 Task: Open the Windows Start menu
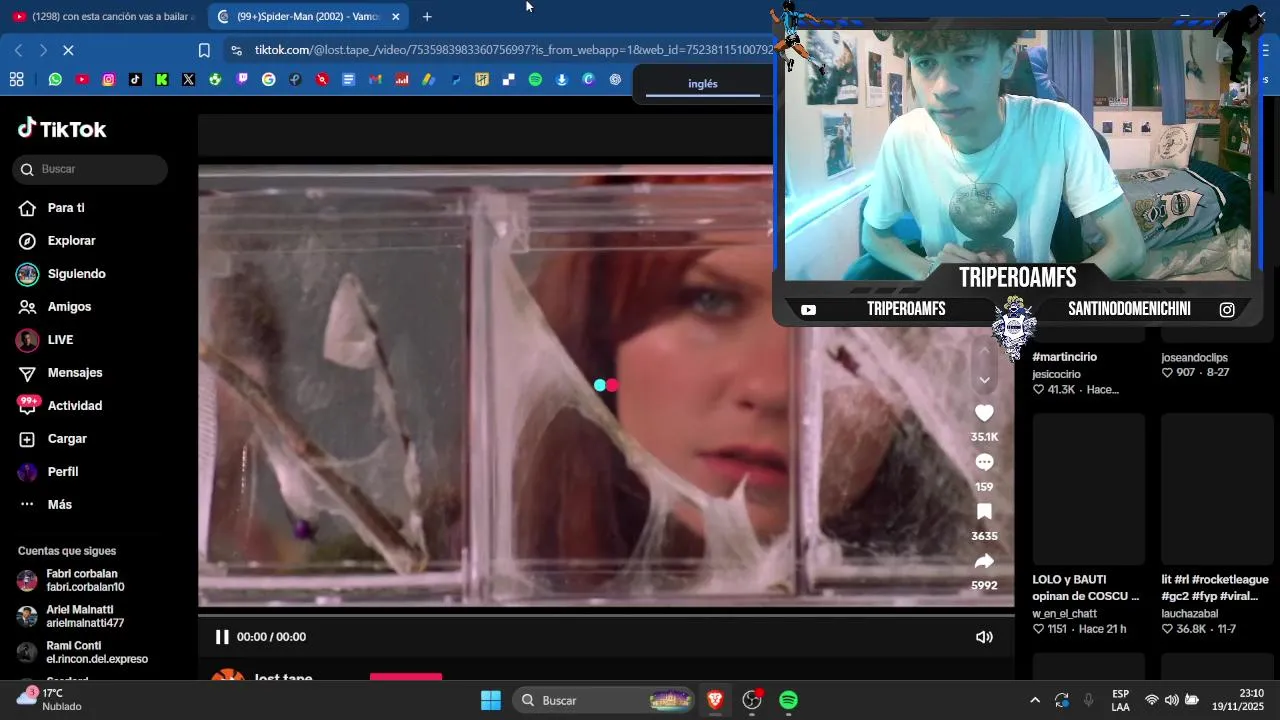pyautogui.click(x=491, y=700)
